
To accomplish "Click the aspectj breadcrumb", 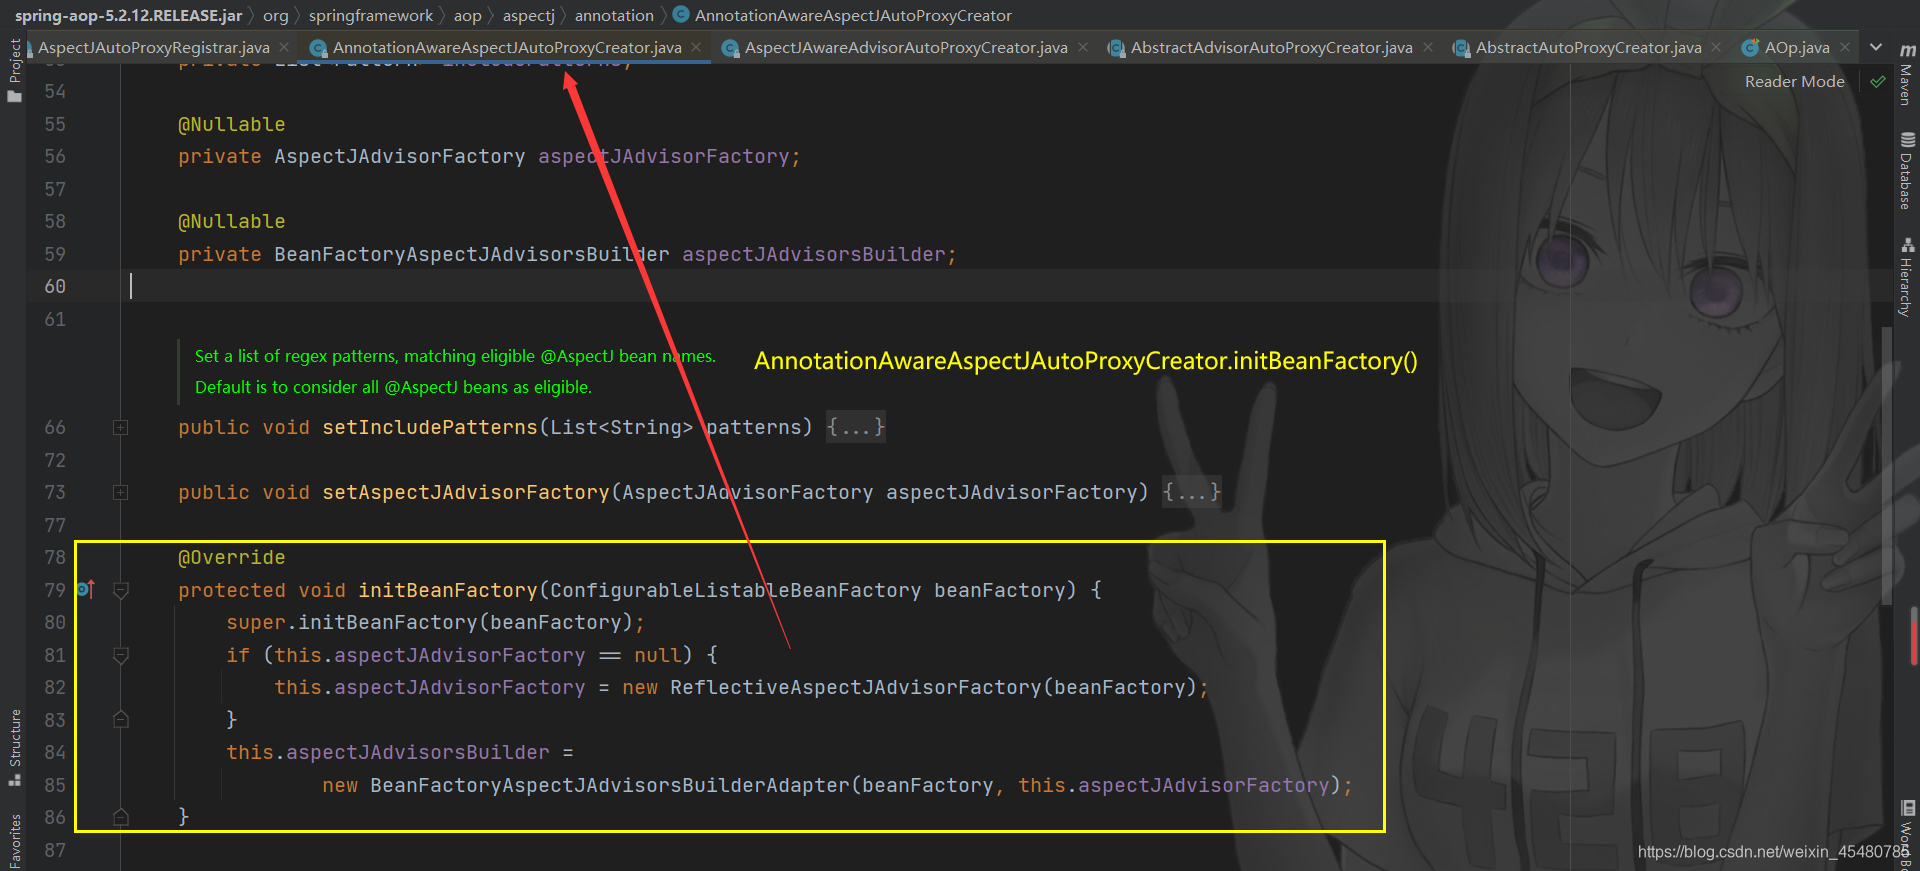I will click(x=528, y=15).
